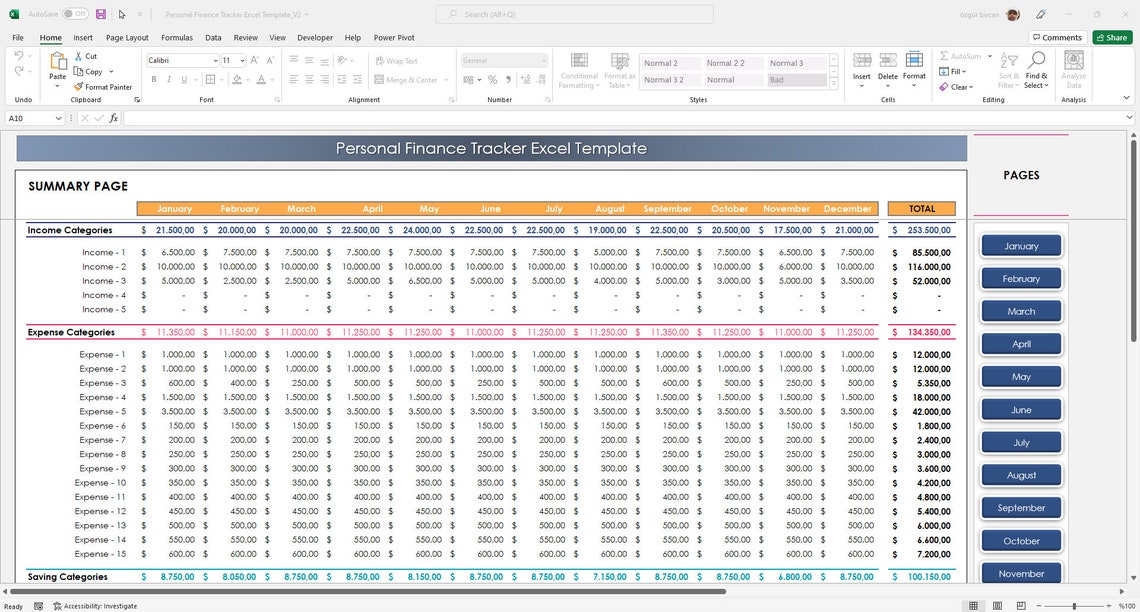Select the Italic formatting icon
Image resolution: width=1140 pixels, height=612 pixels.
point(169,79)
